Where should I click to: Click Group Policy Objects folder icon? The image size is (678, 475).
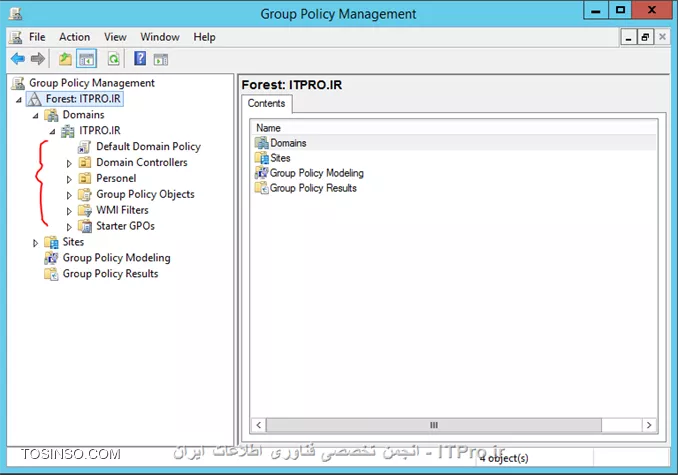click(85, 194)
